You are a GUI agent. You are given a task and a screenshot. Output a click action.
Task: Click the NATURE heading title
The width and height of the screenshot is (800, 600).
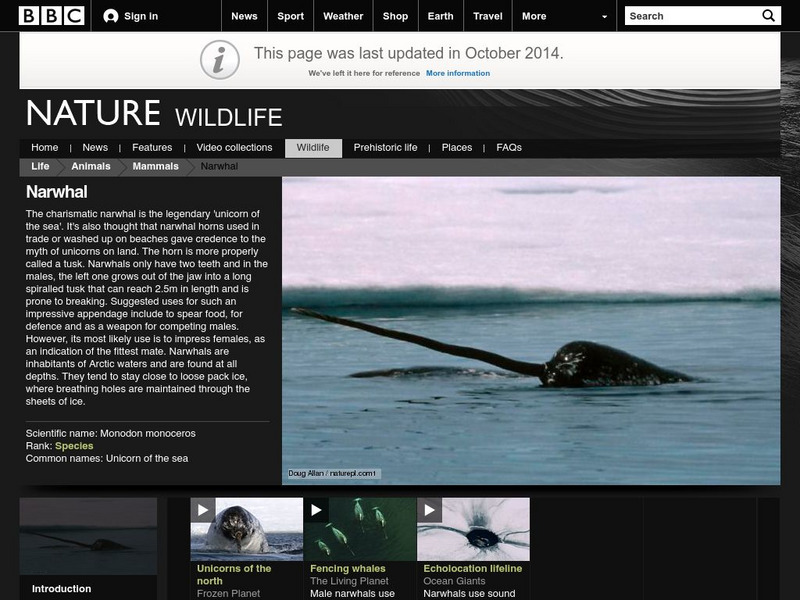(93, 113)
